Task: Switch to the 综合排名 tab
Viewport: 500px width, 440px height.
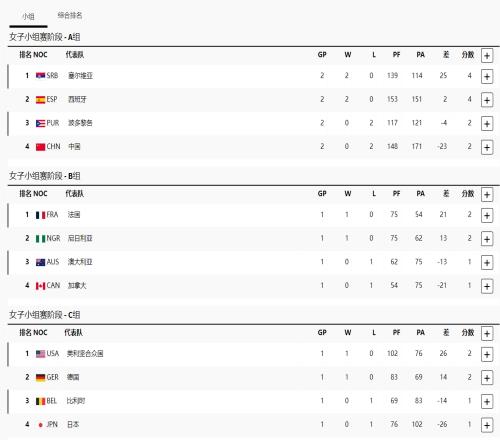Action: (70, 15)
